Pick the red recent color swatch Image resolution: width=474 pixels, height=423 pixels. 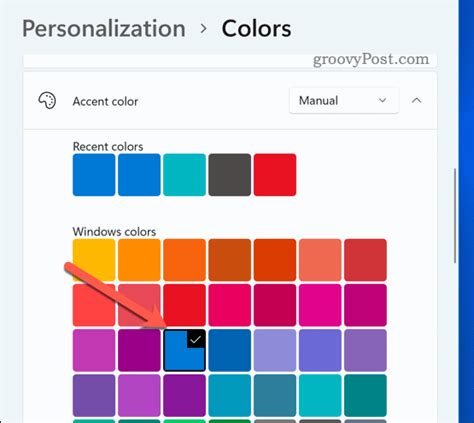(275, 175)
